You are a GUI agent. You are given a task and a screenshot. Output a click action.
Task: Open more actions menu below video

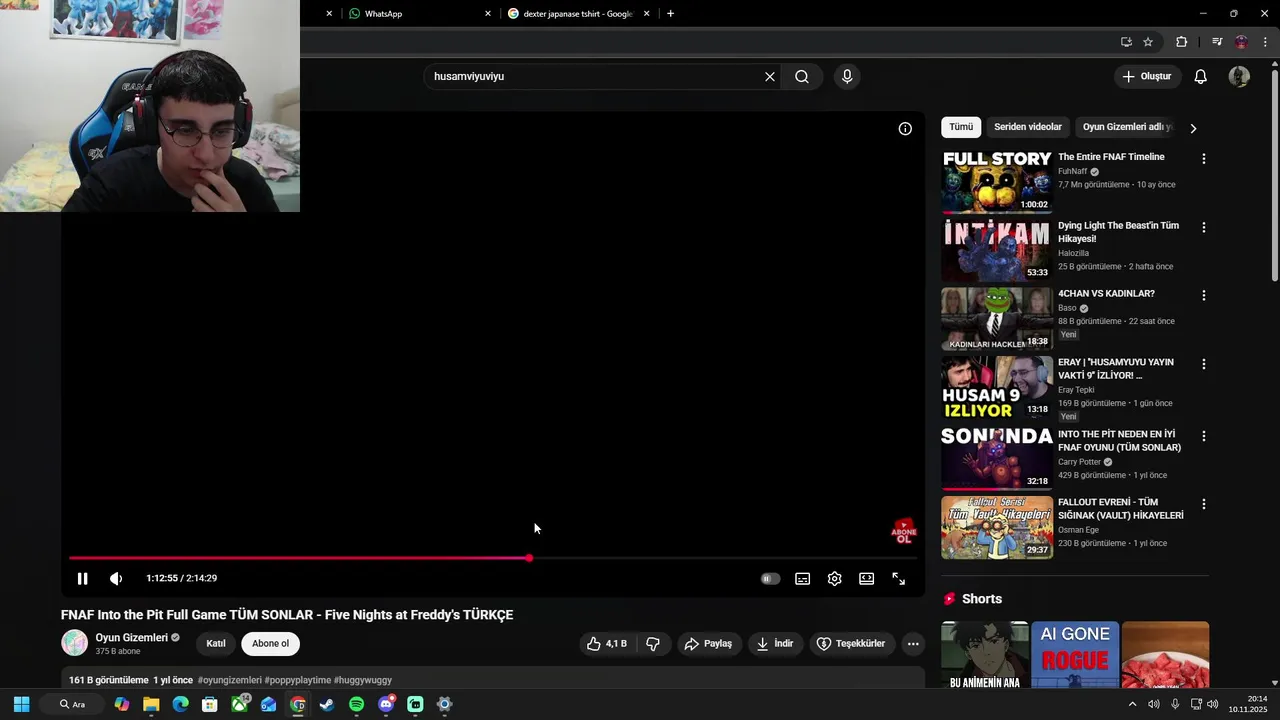(x=913, y=644)
